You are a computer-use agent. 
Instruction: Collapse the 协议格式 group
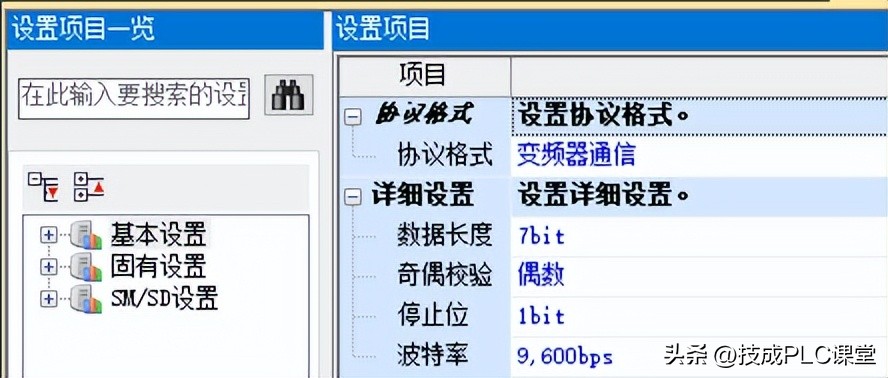click(x=353, y=118)
